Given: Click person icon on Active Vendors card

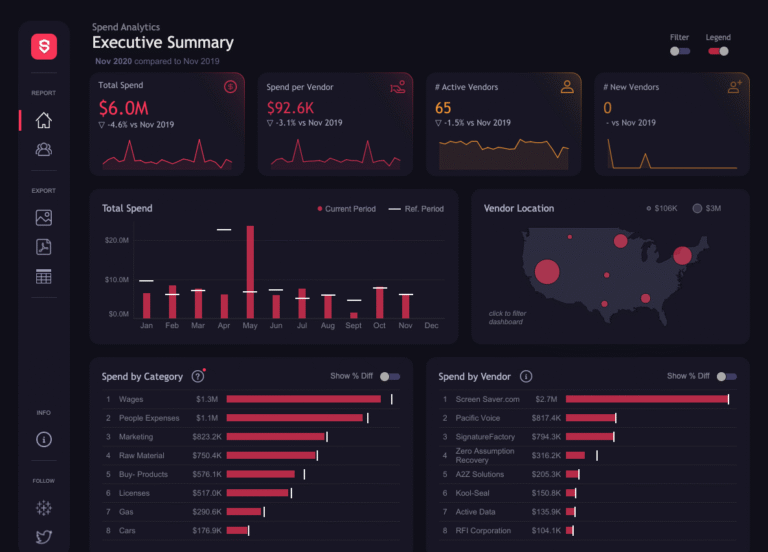Looking at the screenshot, I should click(567, 87).
